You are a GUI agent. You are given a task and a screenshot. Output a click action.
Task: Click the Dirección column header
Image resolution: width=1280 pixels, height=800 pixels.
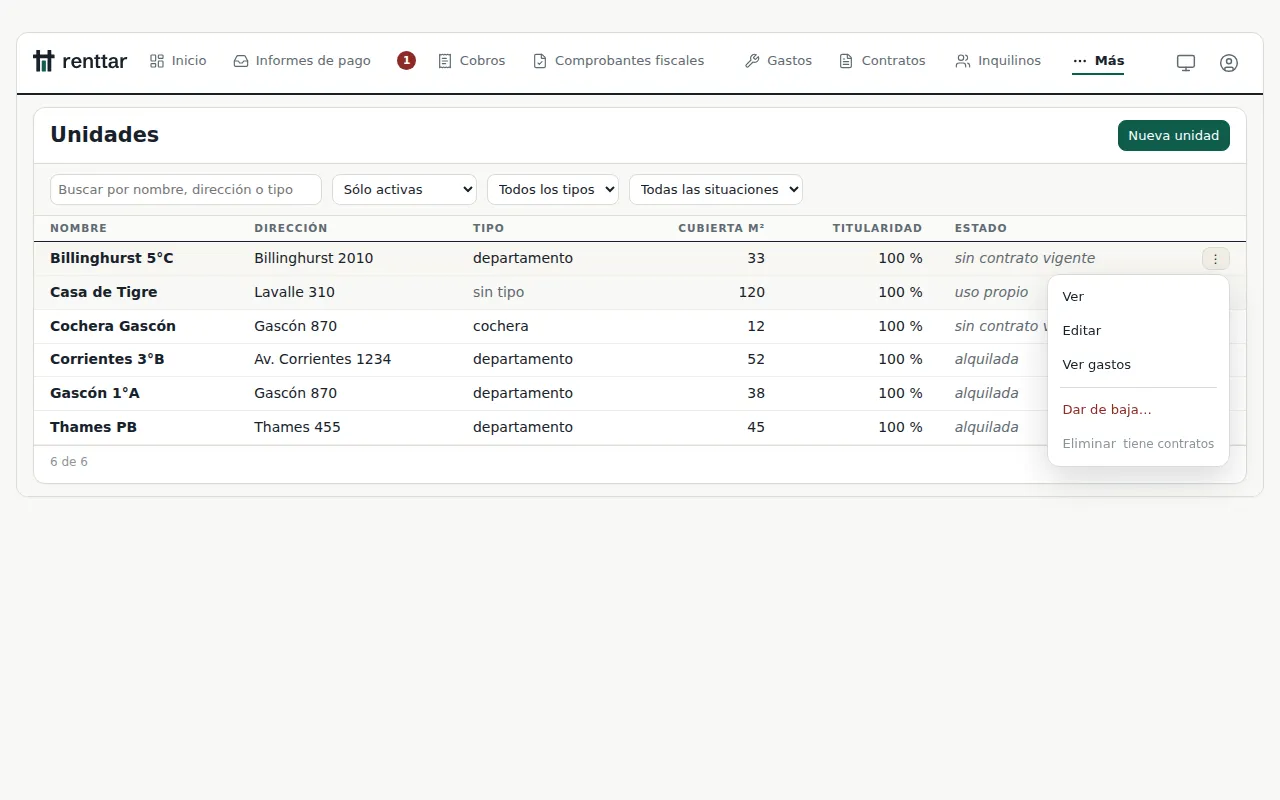[x=291, y=228]
